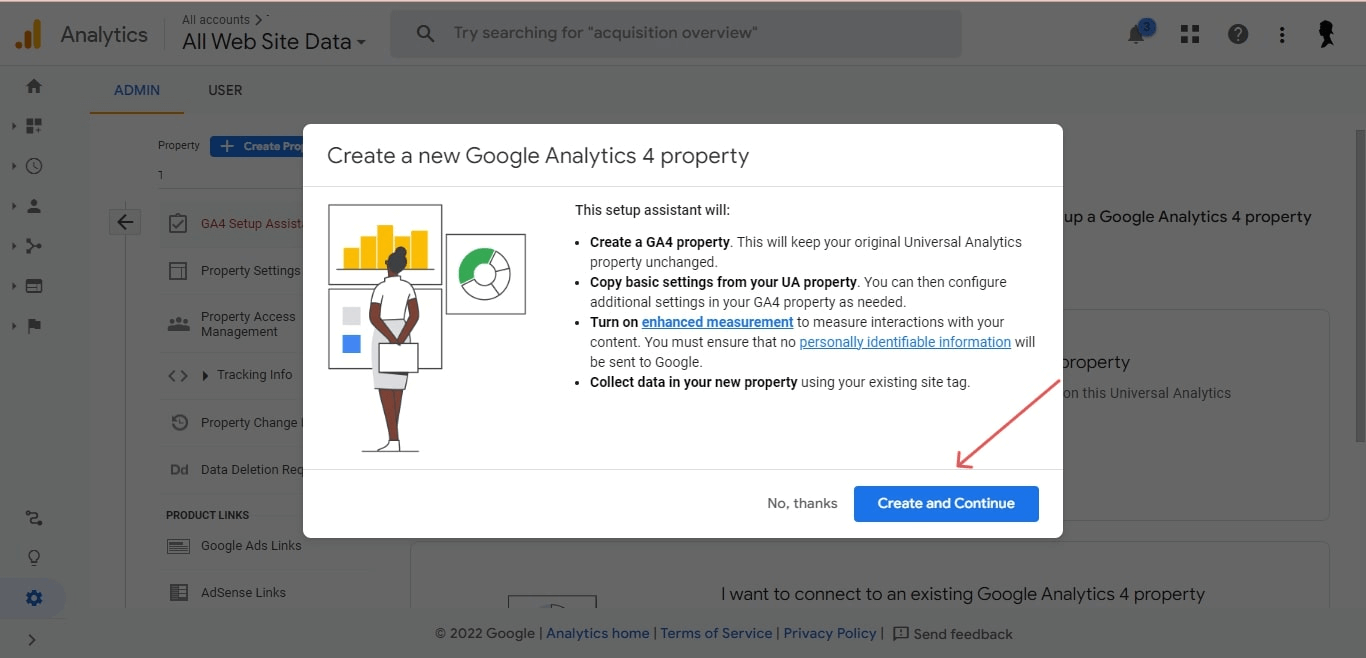The image size is (1366, 658).
Task: Open GA4 Setup Assistant via its checkmark icon
Action: (x=178, y=223)
